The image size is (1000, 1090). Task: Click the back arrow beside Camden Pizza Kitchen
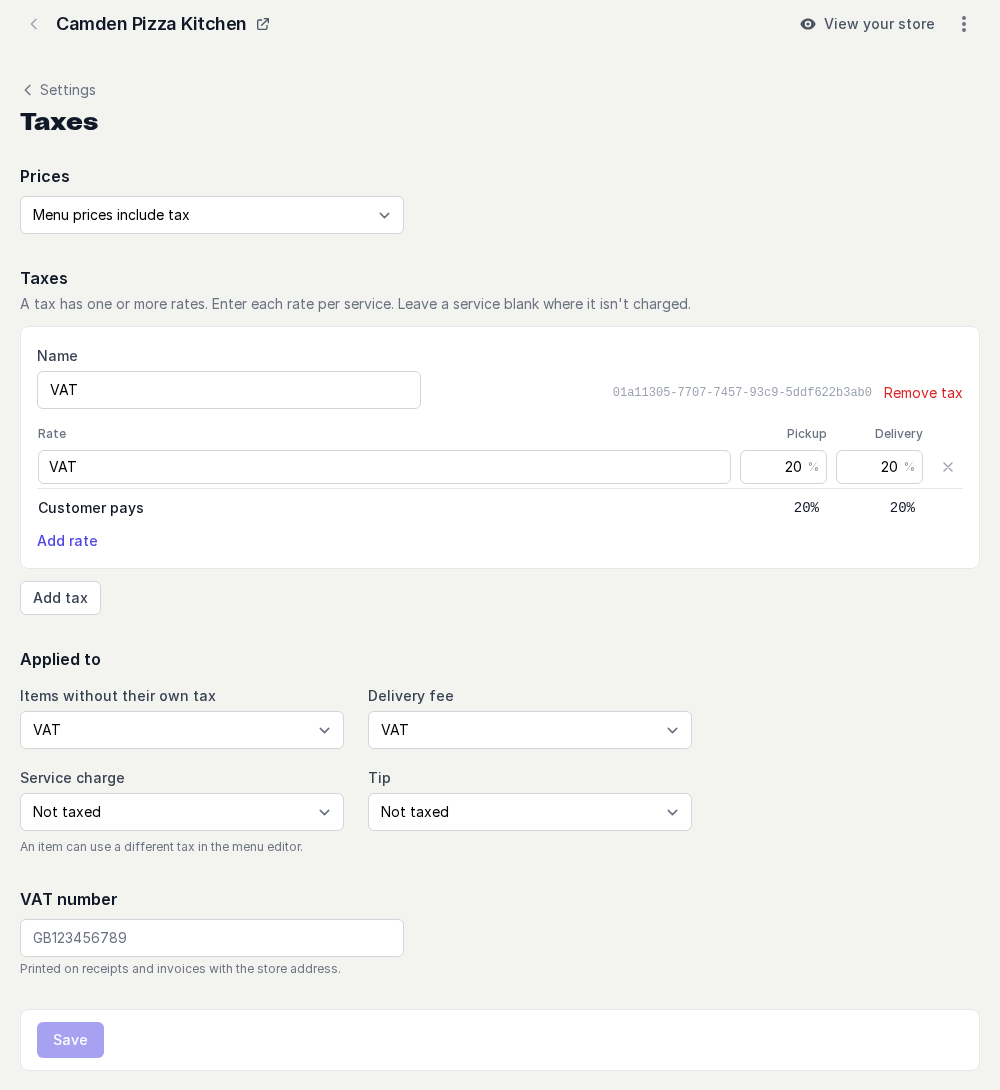[x=33, y=24]
